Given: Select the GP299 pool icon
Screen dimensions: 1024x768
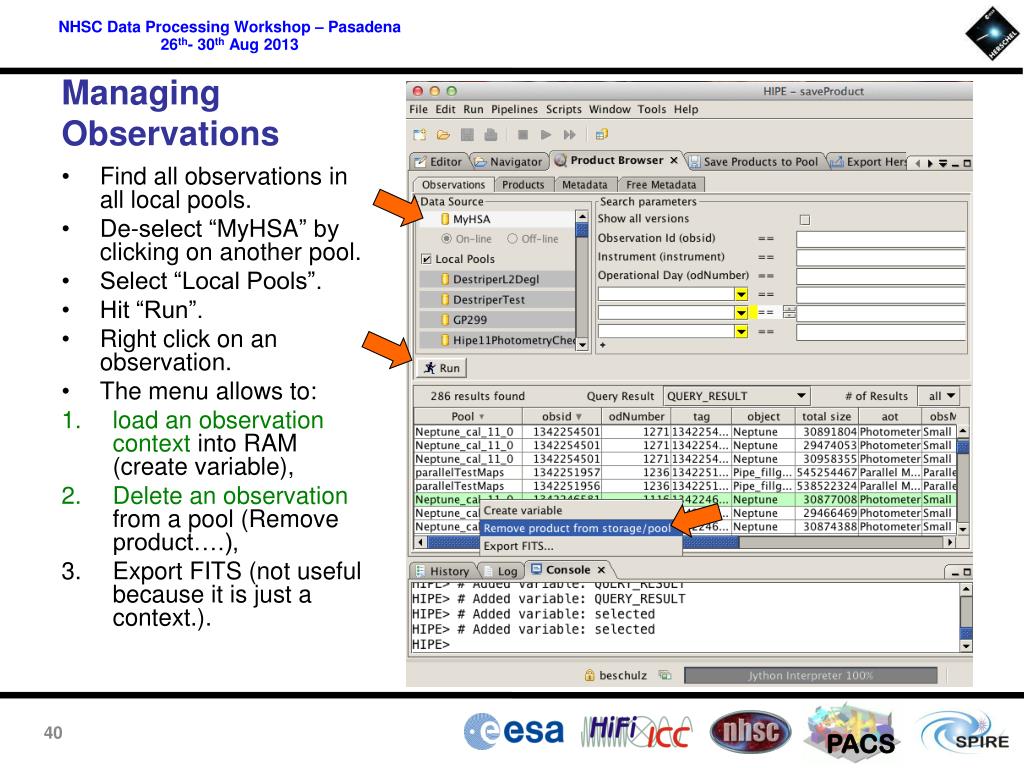Looking at the screenshot, I should click(x=445, y=320).
